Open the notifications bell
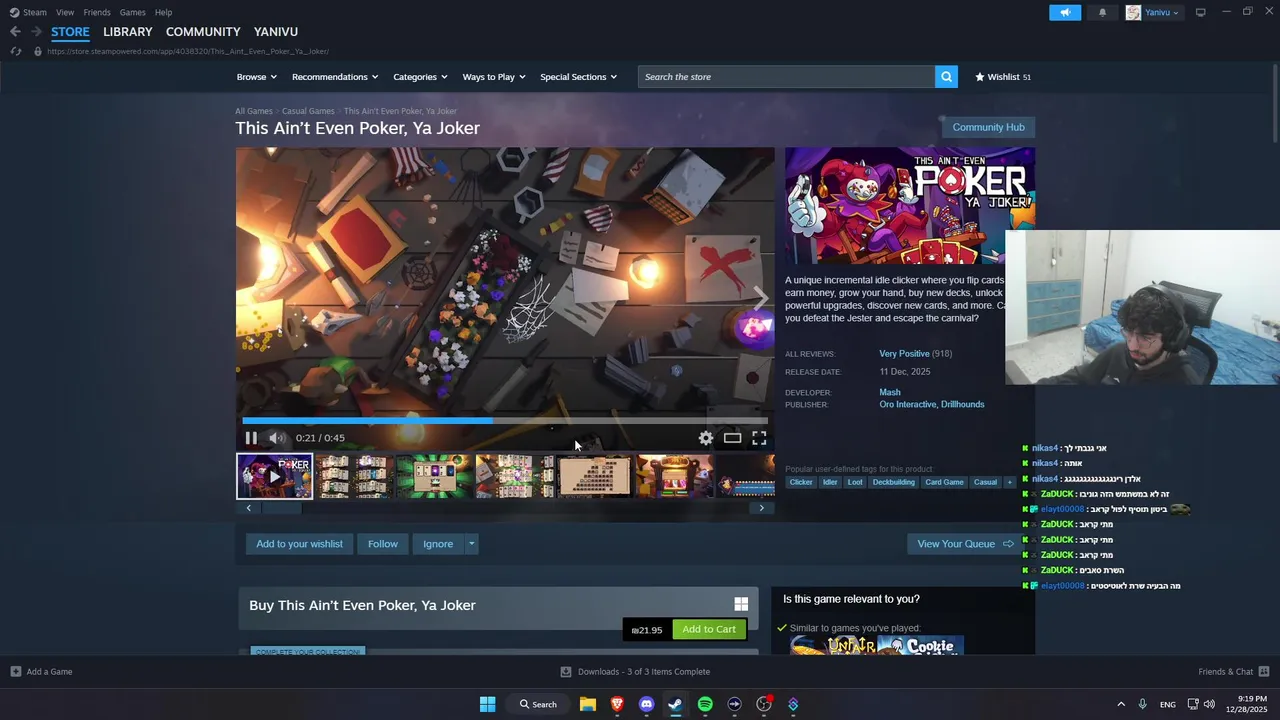Image resolution: width=1280 pixels, height=720 pixels. coord(1103,12)
